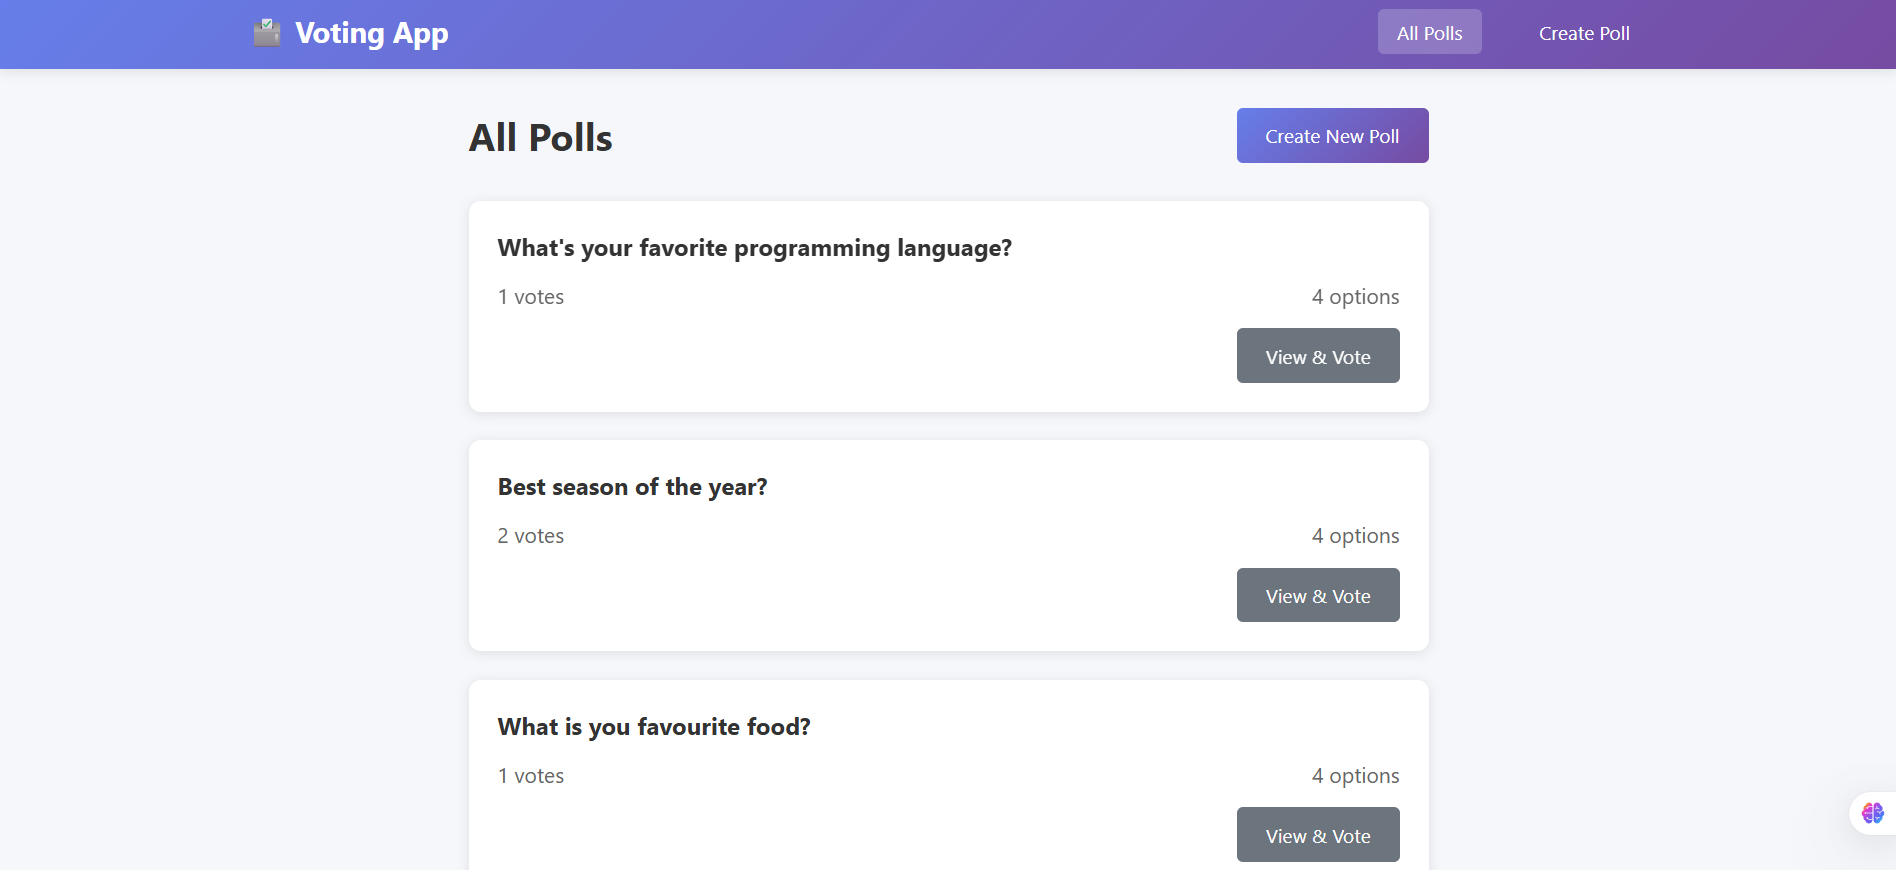
Task: Click the All Polls page heading
Action: [540, 137]
